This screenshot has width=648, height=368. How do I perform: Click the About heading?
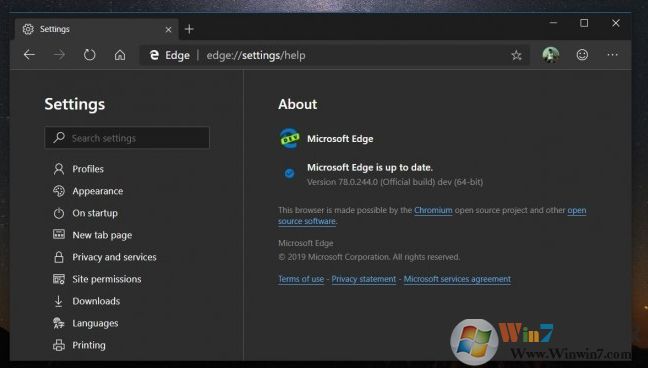pos(298,104)
